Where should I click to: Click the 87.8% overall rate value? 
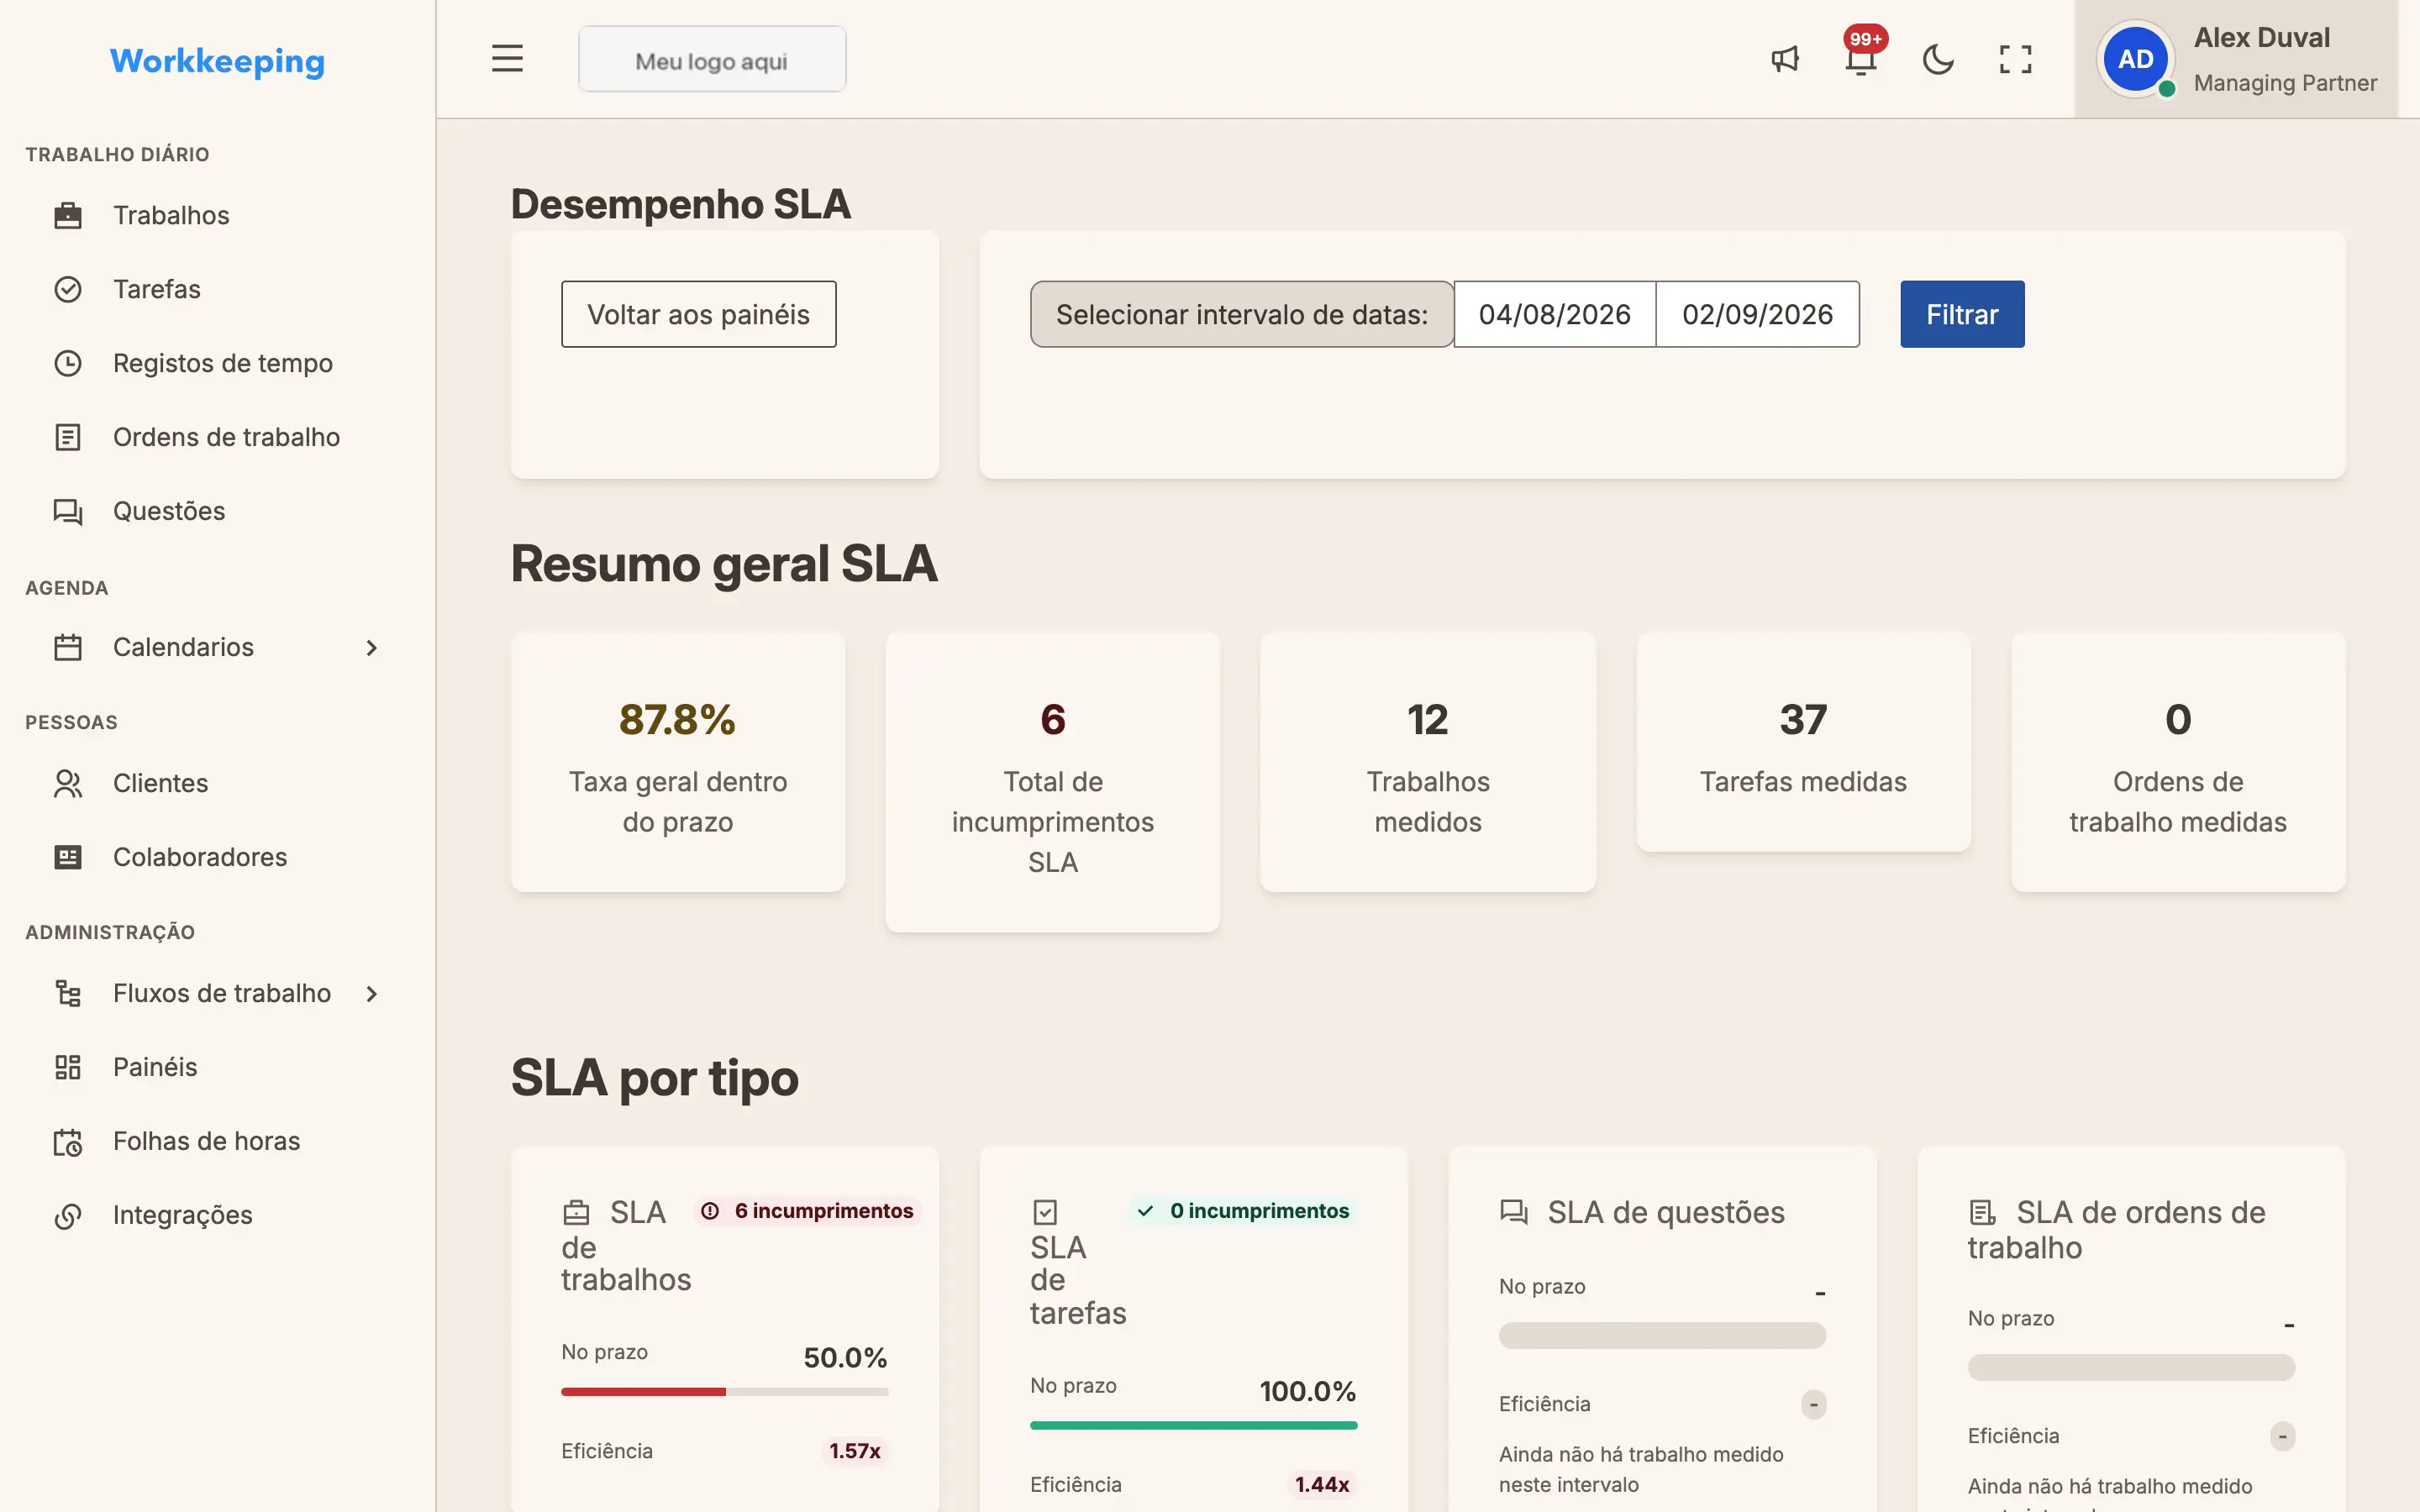pyautogui.click(x=677, y=719)
